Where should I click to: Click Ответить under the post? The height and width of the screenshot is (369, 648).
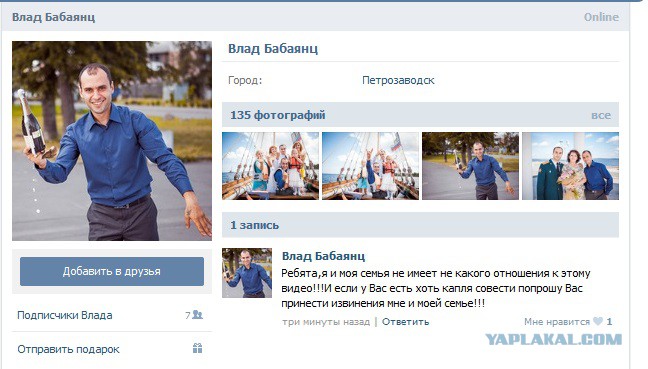[405, 321]
